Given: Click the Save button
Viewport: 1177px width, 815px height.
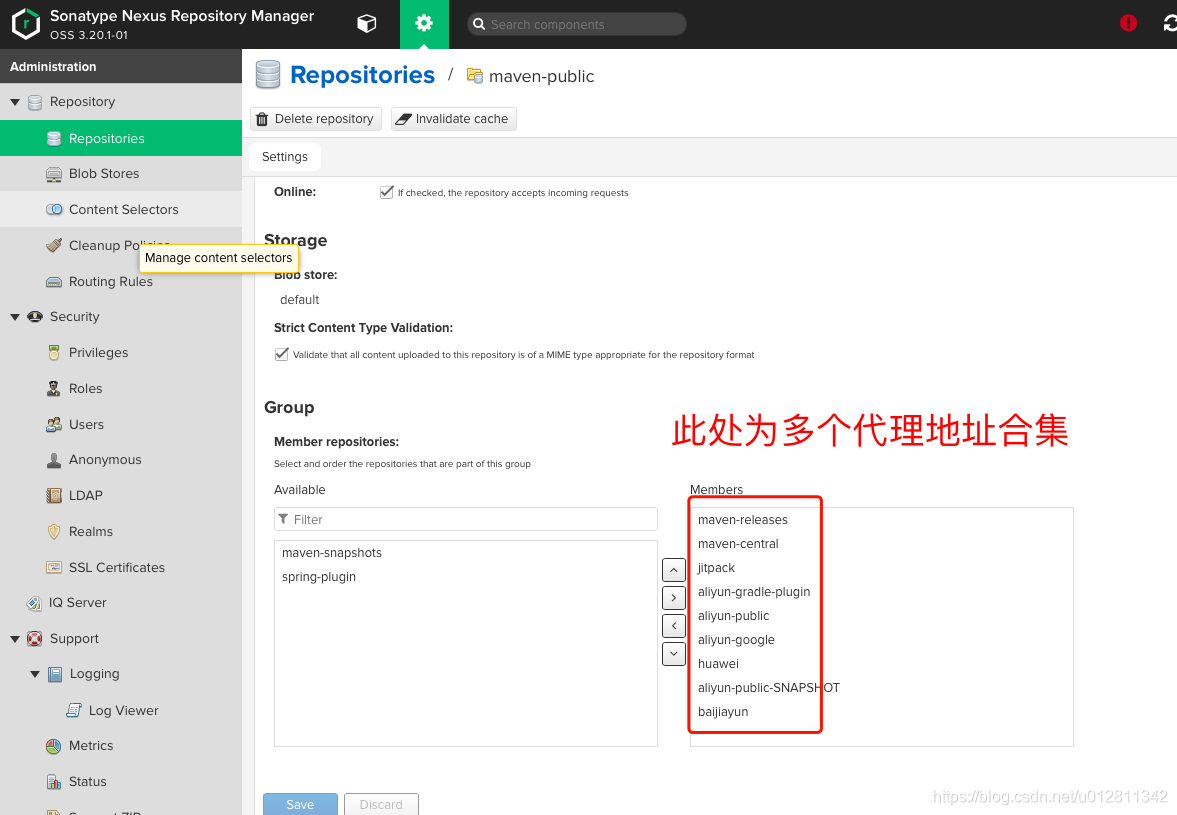Looking at the screenshot, I should [x=300, y=804].
